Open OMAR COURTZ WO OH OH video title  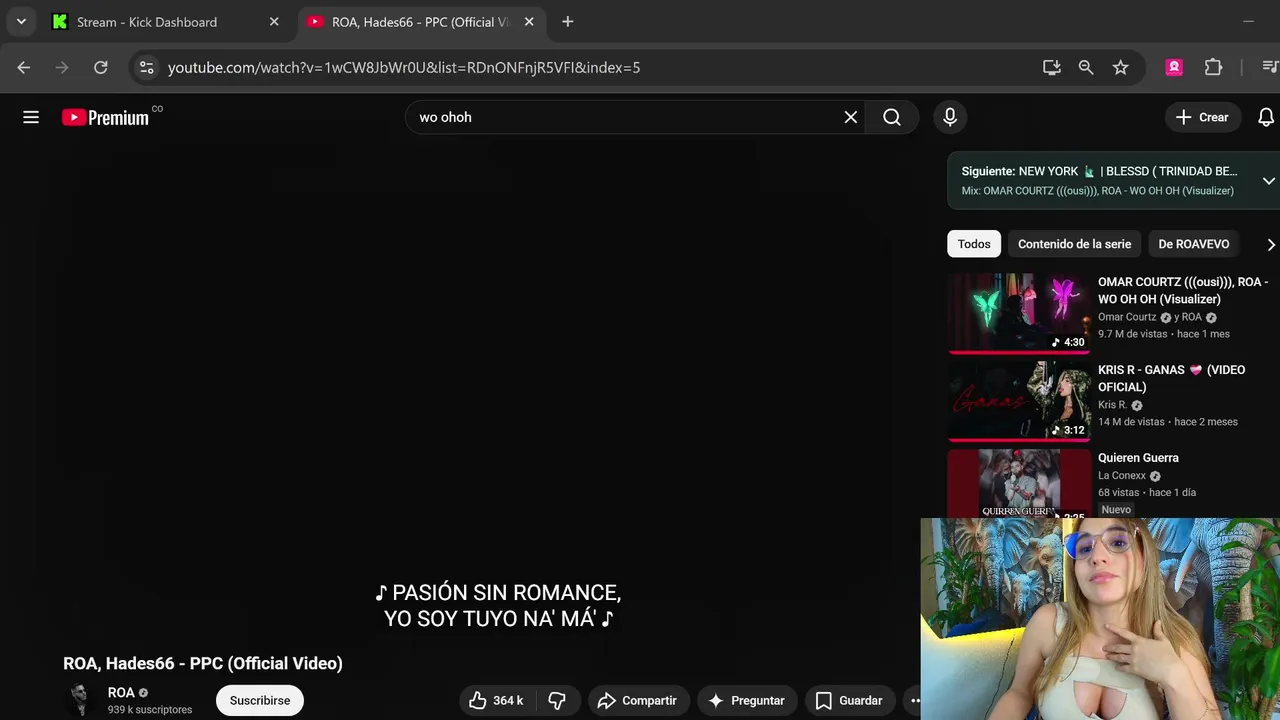1183,290
